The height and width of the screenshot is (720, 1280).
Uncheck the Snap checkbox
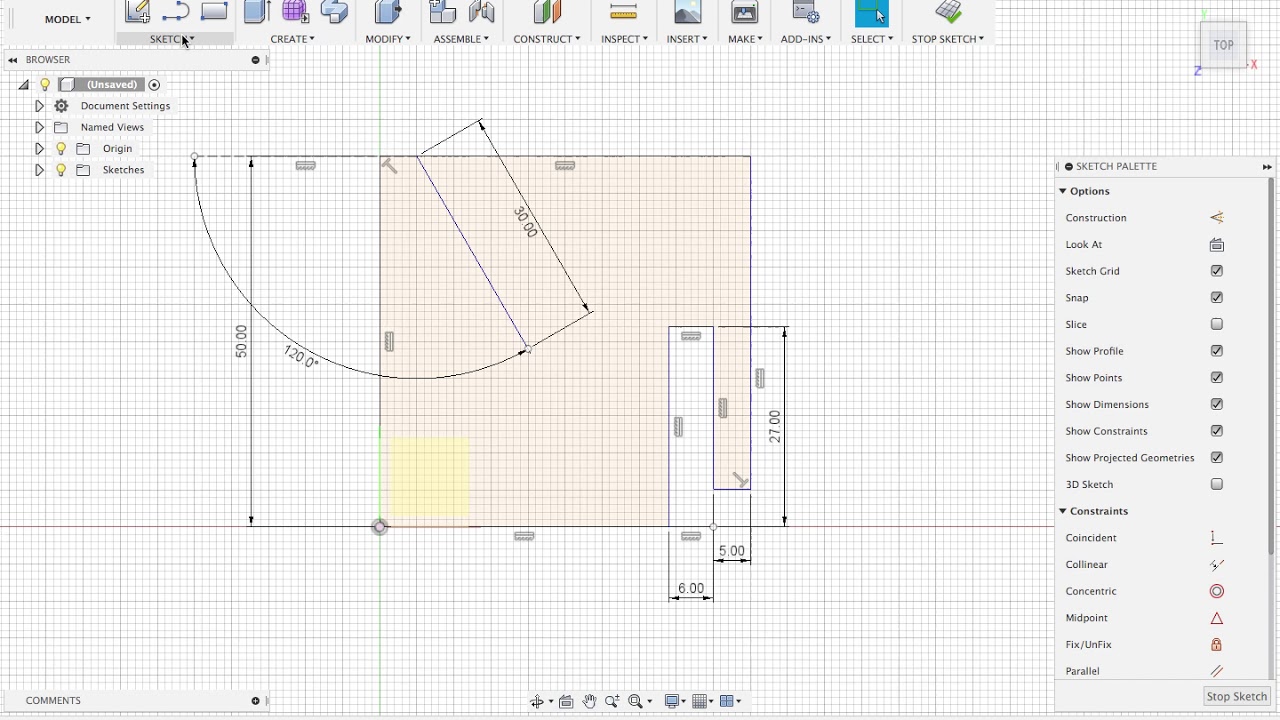pyautogui.click(x=1217, y=298)
